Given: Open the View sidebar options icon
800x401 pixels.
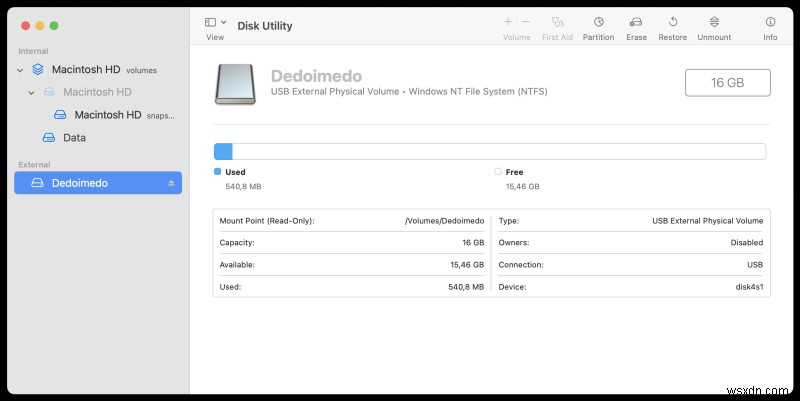Looking at the screenshot, I should click(x=210, y=22).
